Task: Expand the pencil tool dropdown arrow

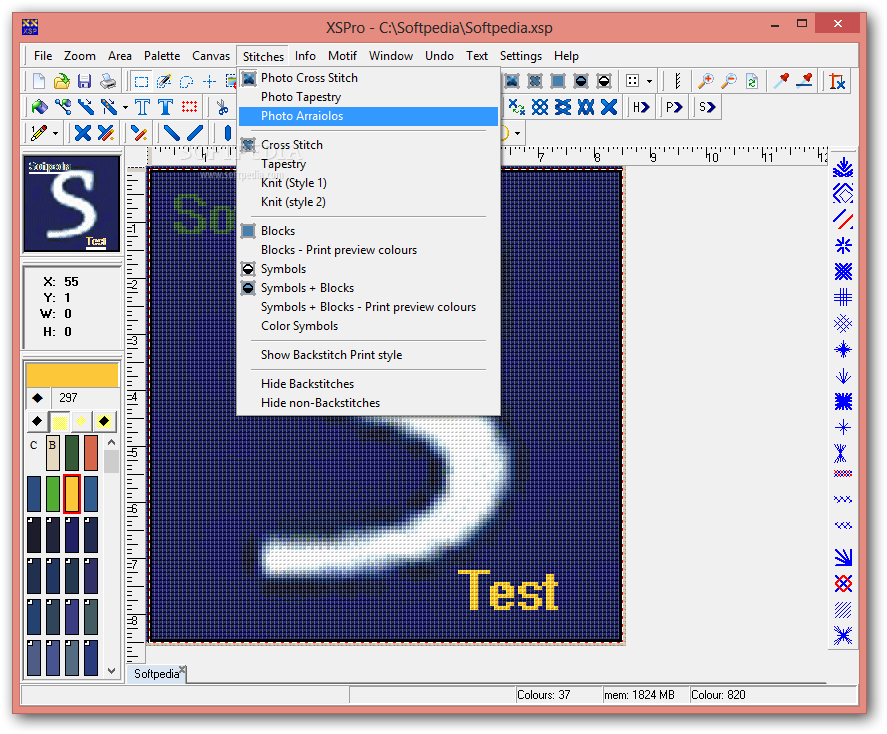Action: point(55,134)
